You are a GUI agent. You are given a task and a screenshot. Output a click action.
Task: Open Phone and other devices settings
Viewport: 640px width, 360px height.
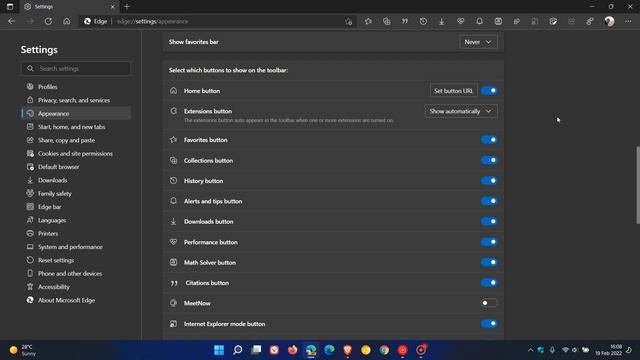(76, 273)
